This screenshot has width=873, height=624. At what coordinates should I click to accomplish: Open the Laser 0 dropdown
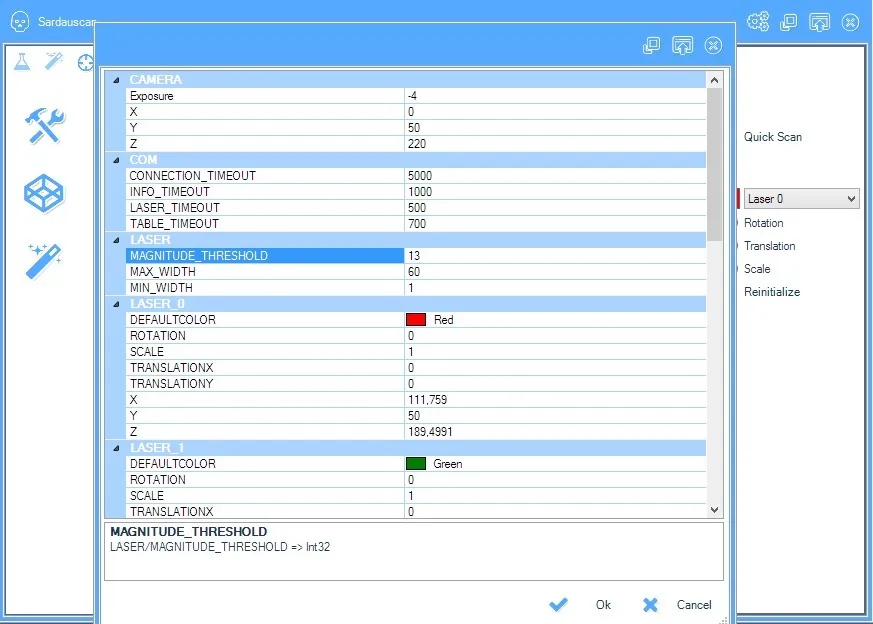(801, 199)
